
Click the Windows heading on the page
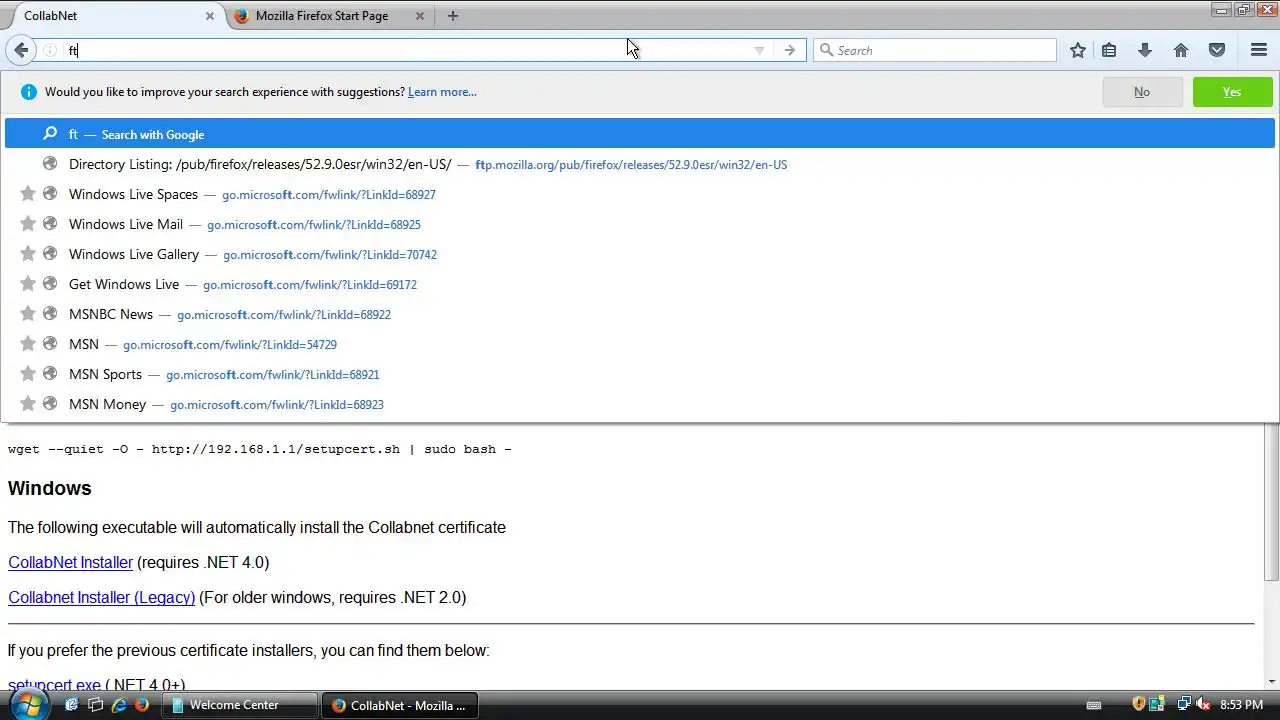coord(49,488)
